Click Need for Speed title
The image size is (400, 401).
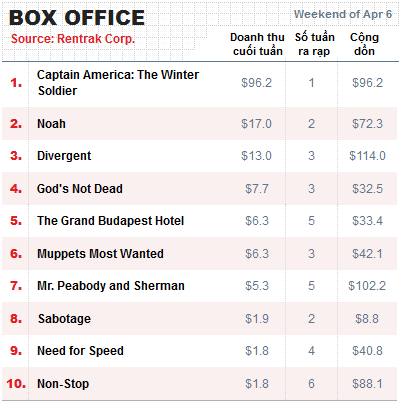point(80,351)
